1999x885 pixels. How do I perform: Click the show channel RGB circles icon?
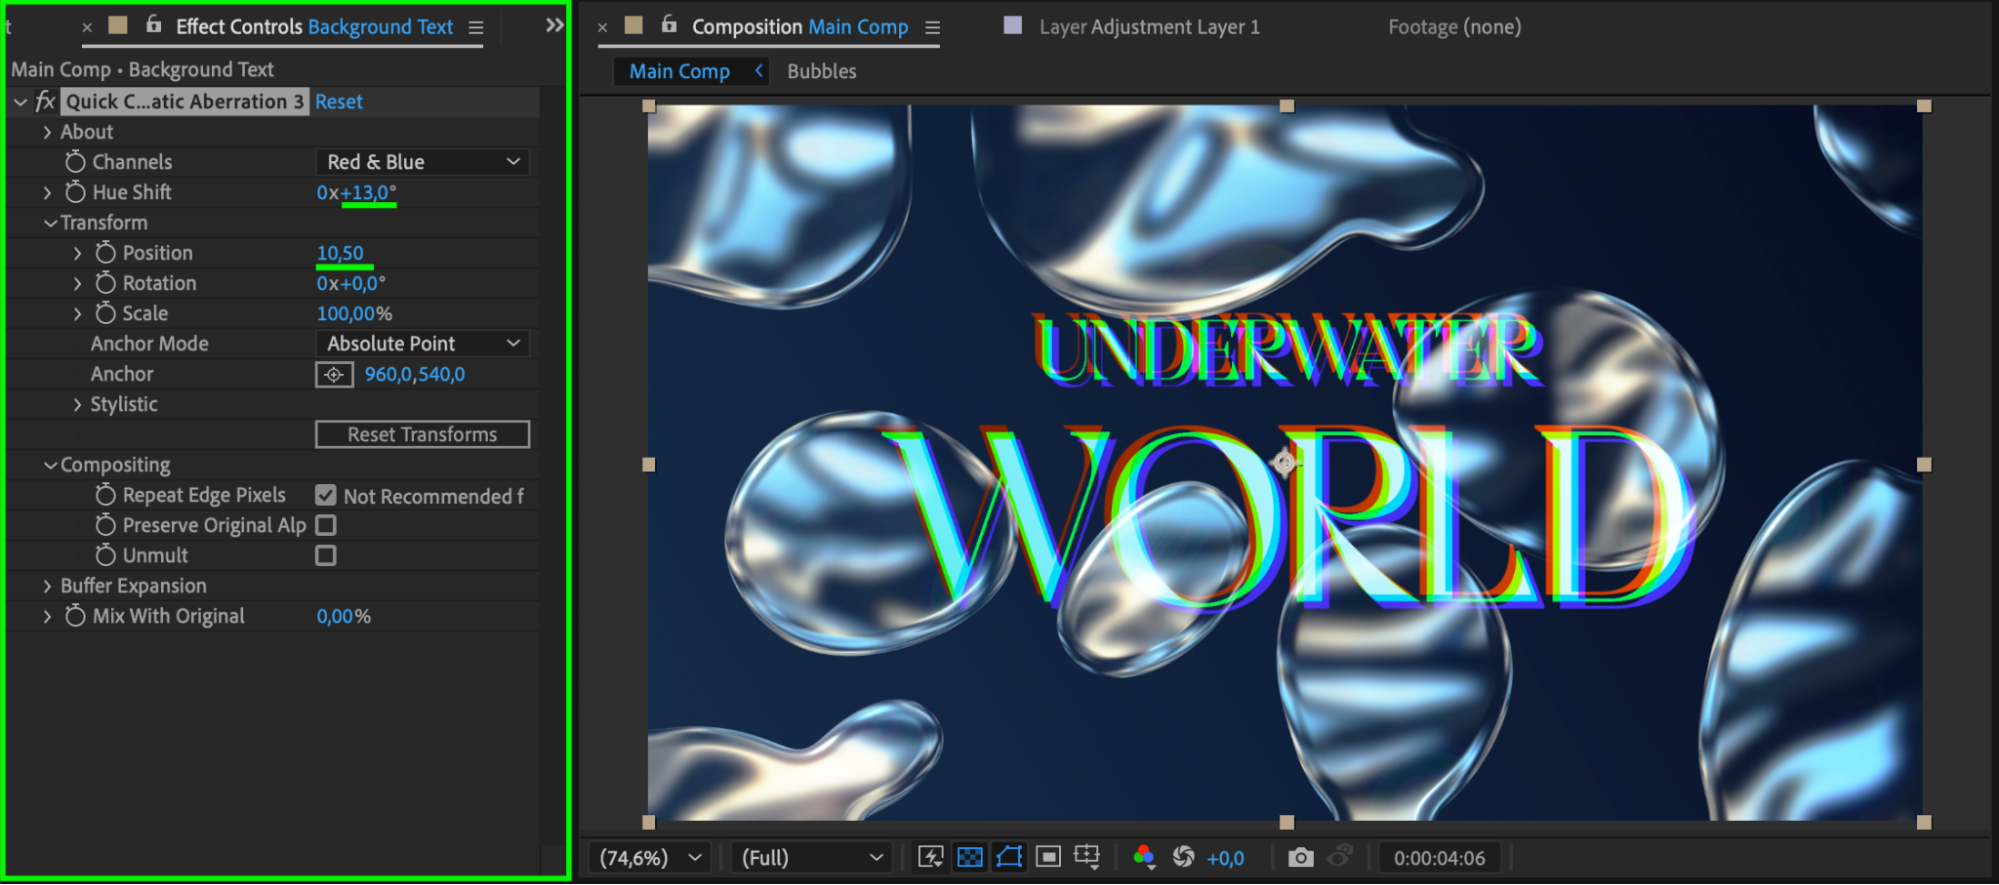[x=1144, y=857]
